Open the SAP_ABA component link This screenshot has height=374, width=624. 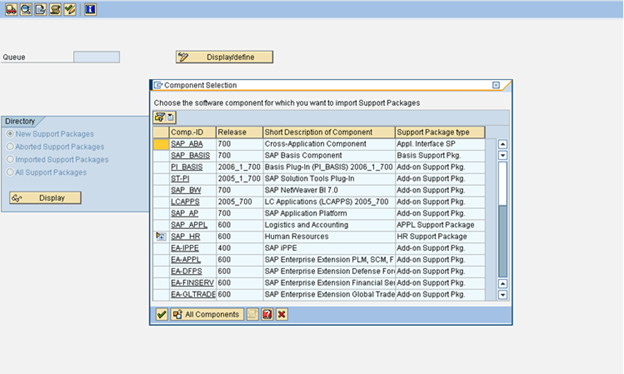coord(187,144)
